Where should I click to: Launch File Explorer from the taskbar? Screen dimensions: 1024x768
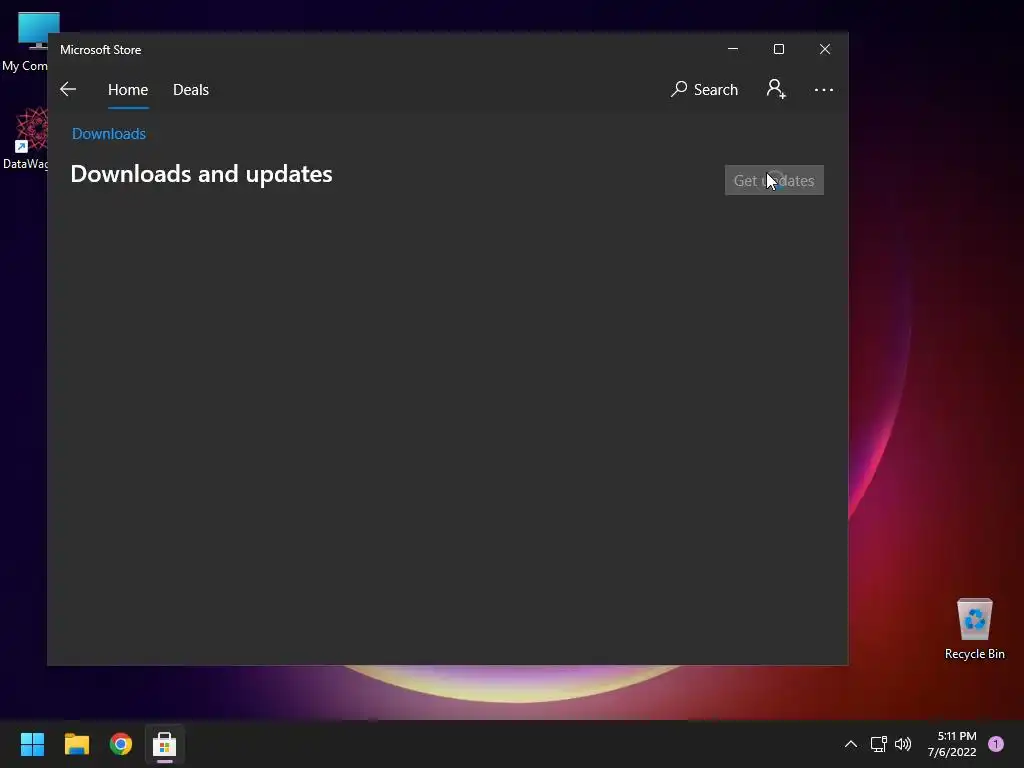tap(77, 744)
